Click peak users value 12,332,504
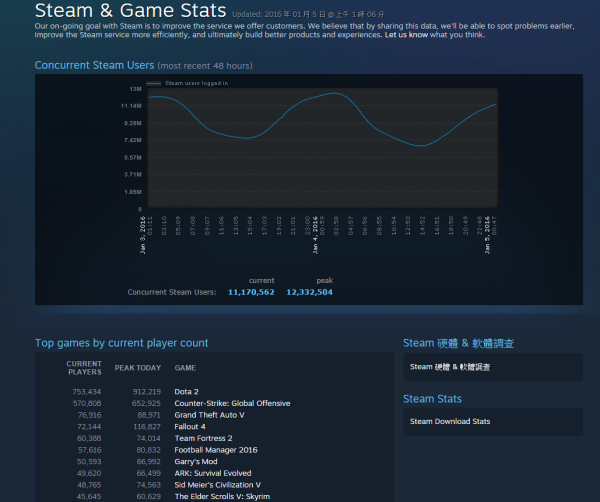Screen dimensions: 600x502 click(310, 292)
